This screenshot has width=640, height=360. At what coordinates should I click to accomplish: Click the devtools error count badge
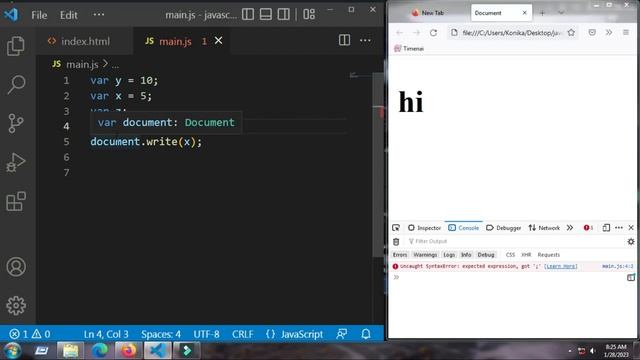pos(588,228)
